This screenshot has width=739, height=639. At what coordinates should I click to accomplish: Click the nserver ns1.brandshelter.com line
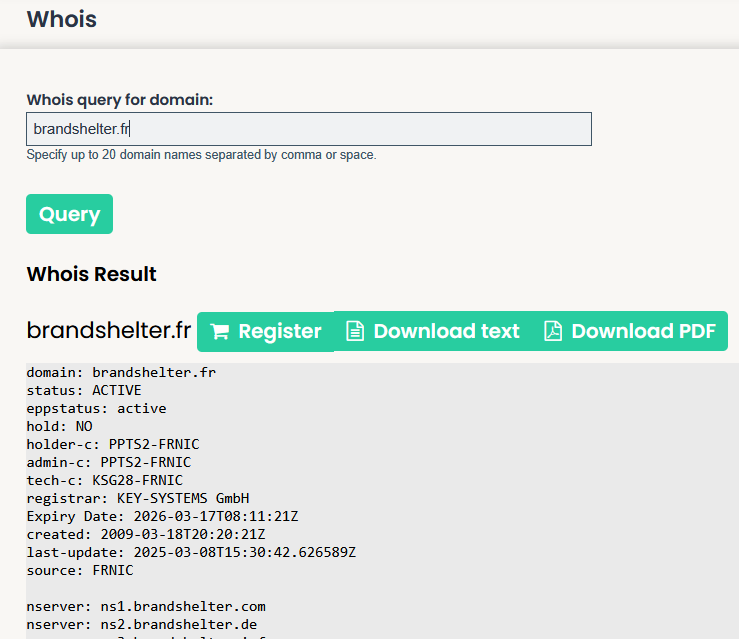146,606
